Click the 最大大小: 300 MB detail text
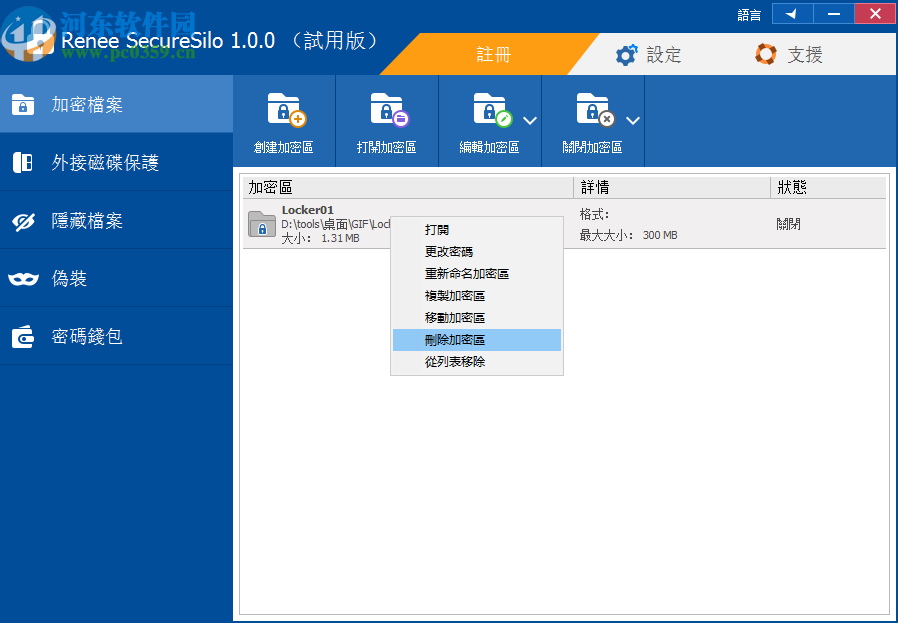The height and width of the screenshot is (623, 898). coord(628,235)
